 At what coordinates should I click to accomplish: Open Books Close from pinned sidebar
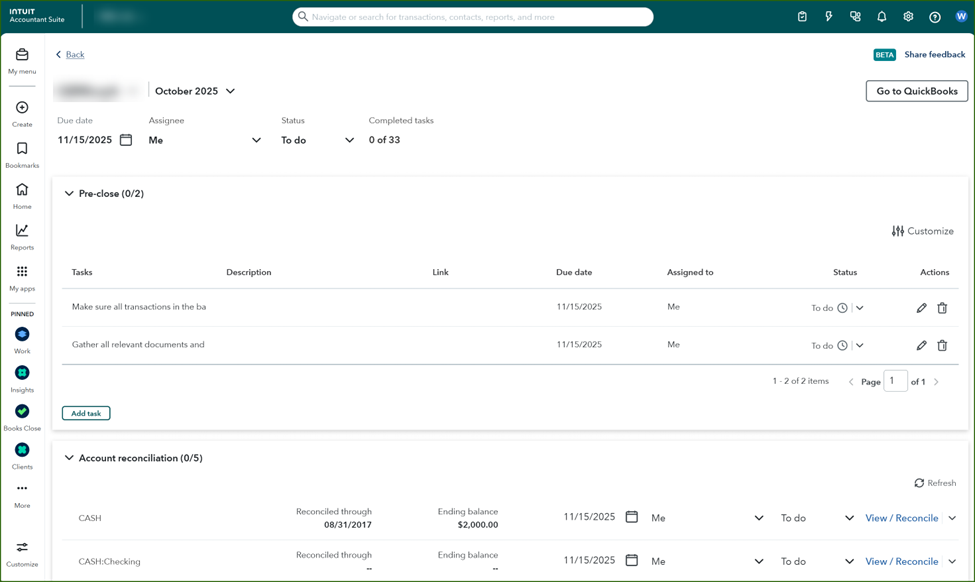(x=22, y=412)
